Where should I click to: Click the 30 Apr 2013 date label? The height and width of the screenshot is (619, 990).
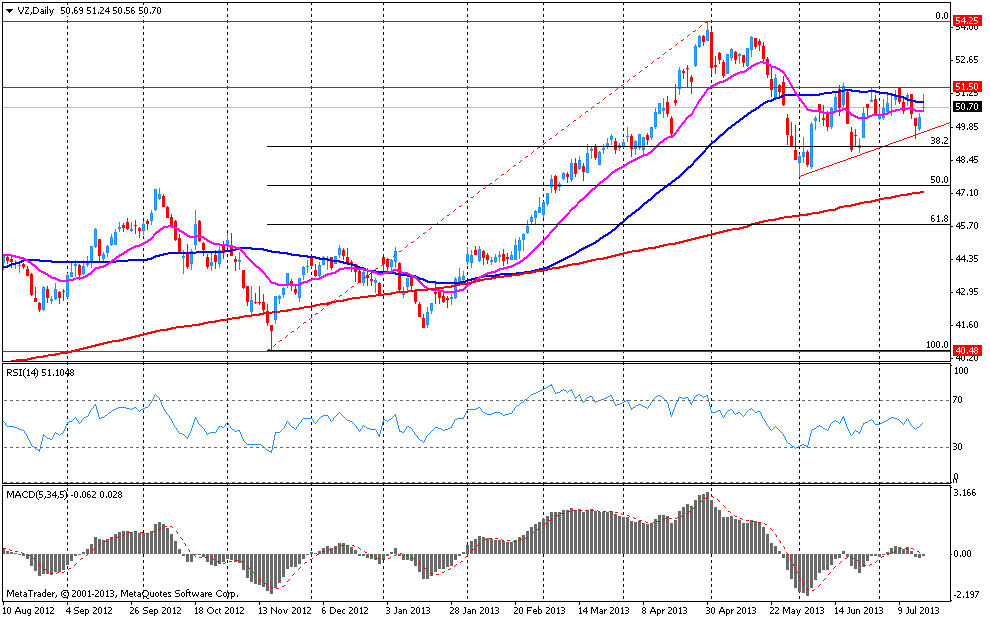point(731,611)
